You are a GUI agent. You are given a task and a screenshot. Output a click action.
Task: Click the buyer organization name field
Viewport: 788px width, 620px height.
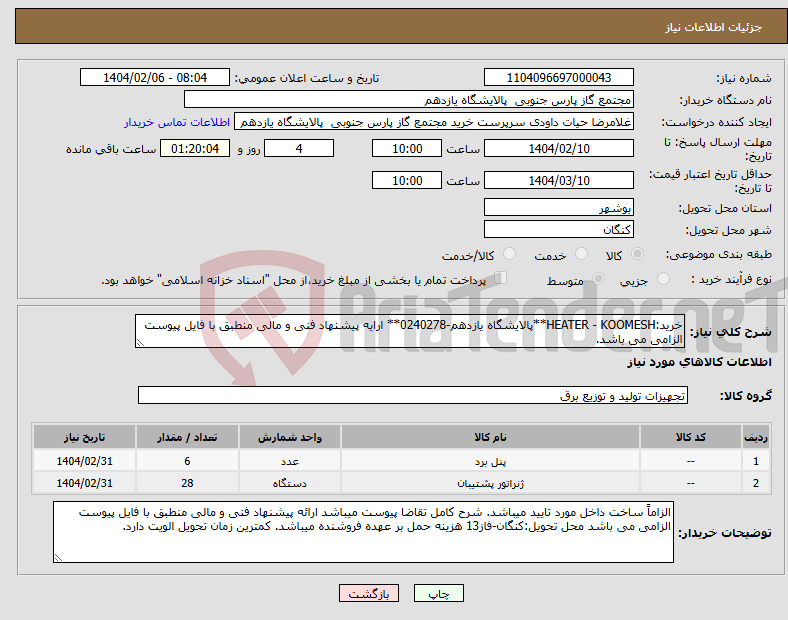pyautogui.click(x=409, y=99)
